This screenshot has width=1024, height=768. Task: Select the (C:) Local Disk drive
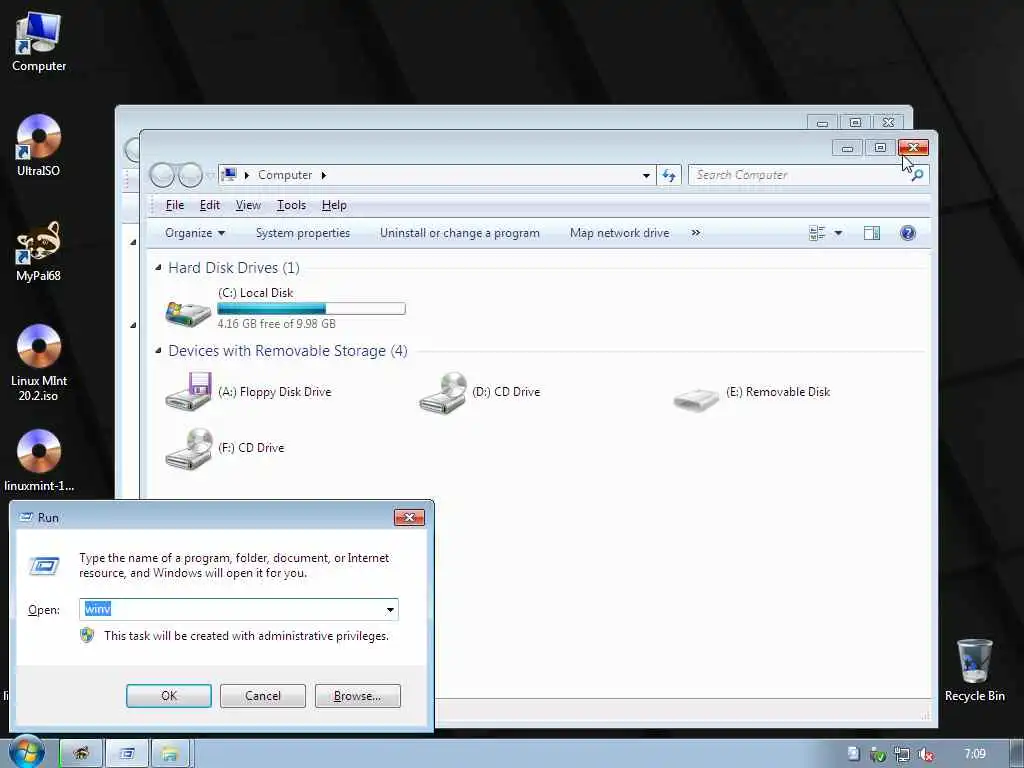point(285,308)
